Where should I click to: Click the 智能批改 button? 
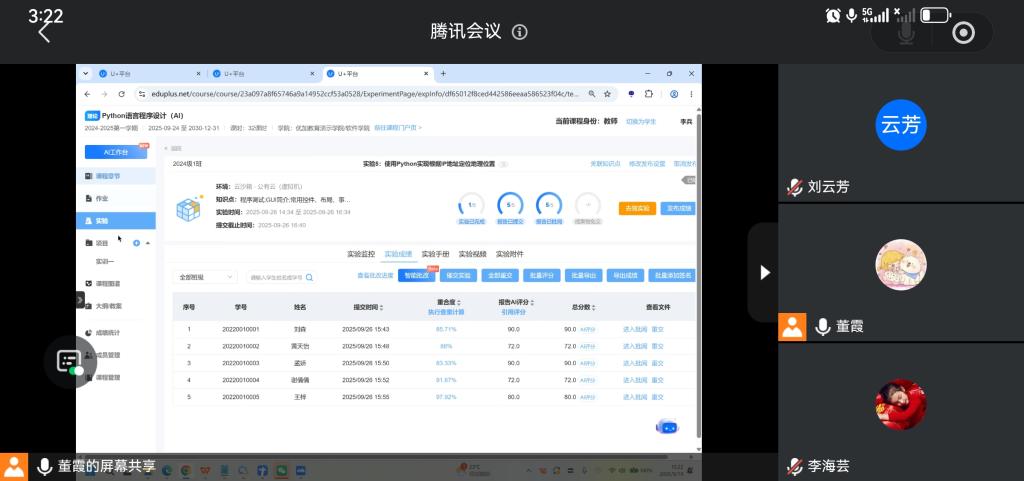click(x=417, y=276)
